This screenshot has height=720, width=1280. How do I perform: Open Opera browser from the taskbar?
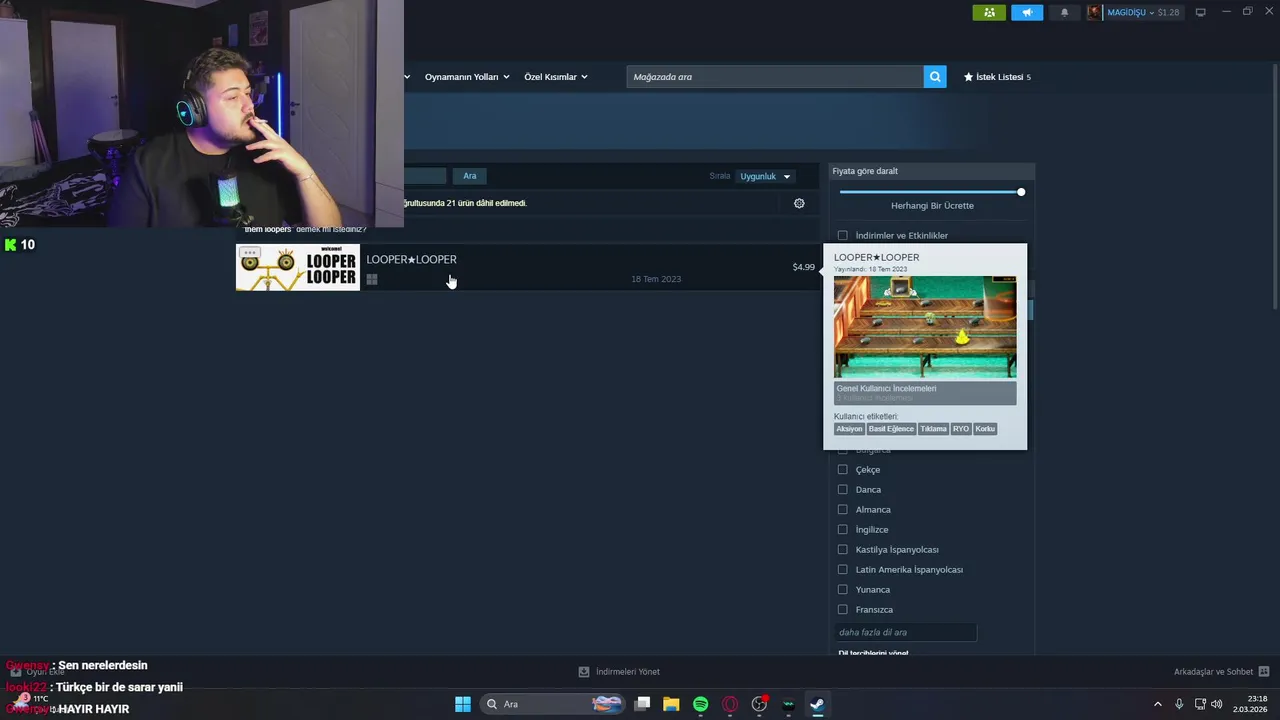click(730, 704)
